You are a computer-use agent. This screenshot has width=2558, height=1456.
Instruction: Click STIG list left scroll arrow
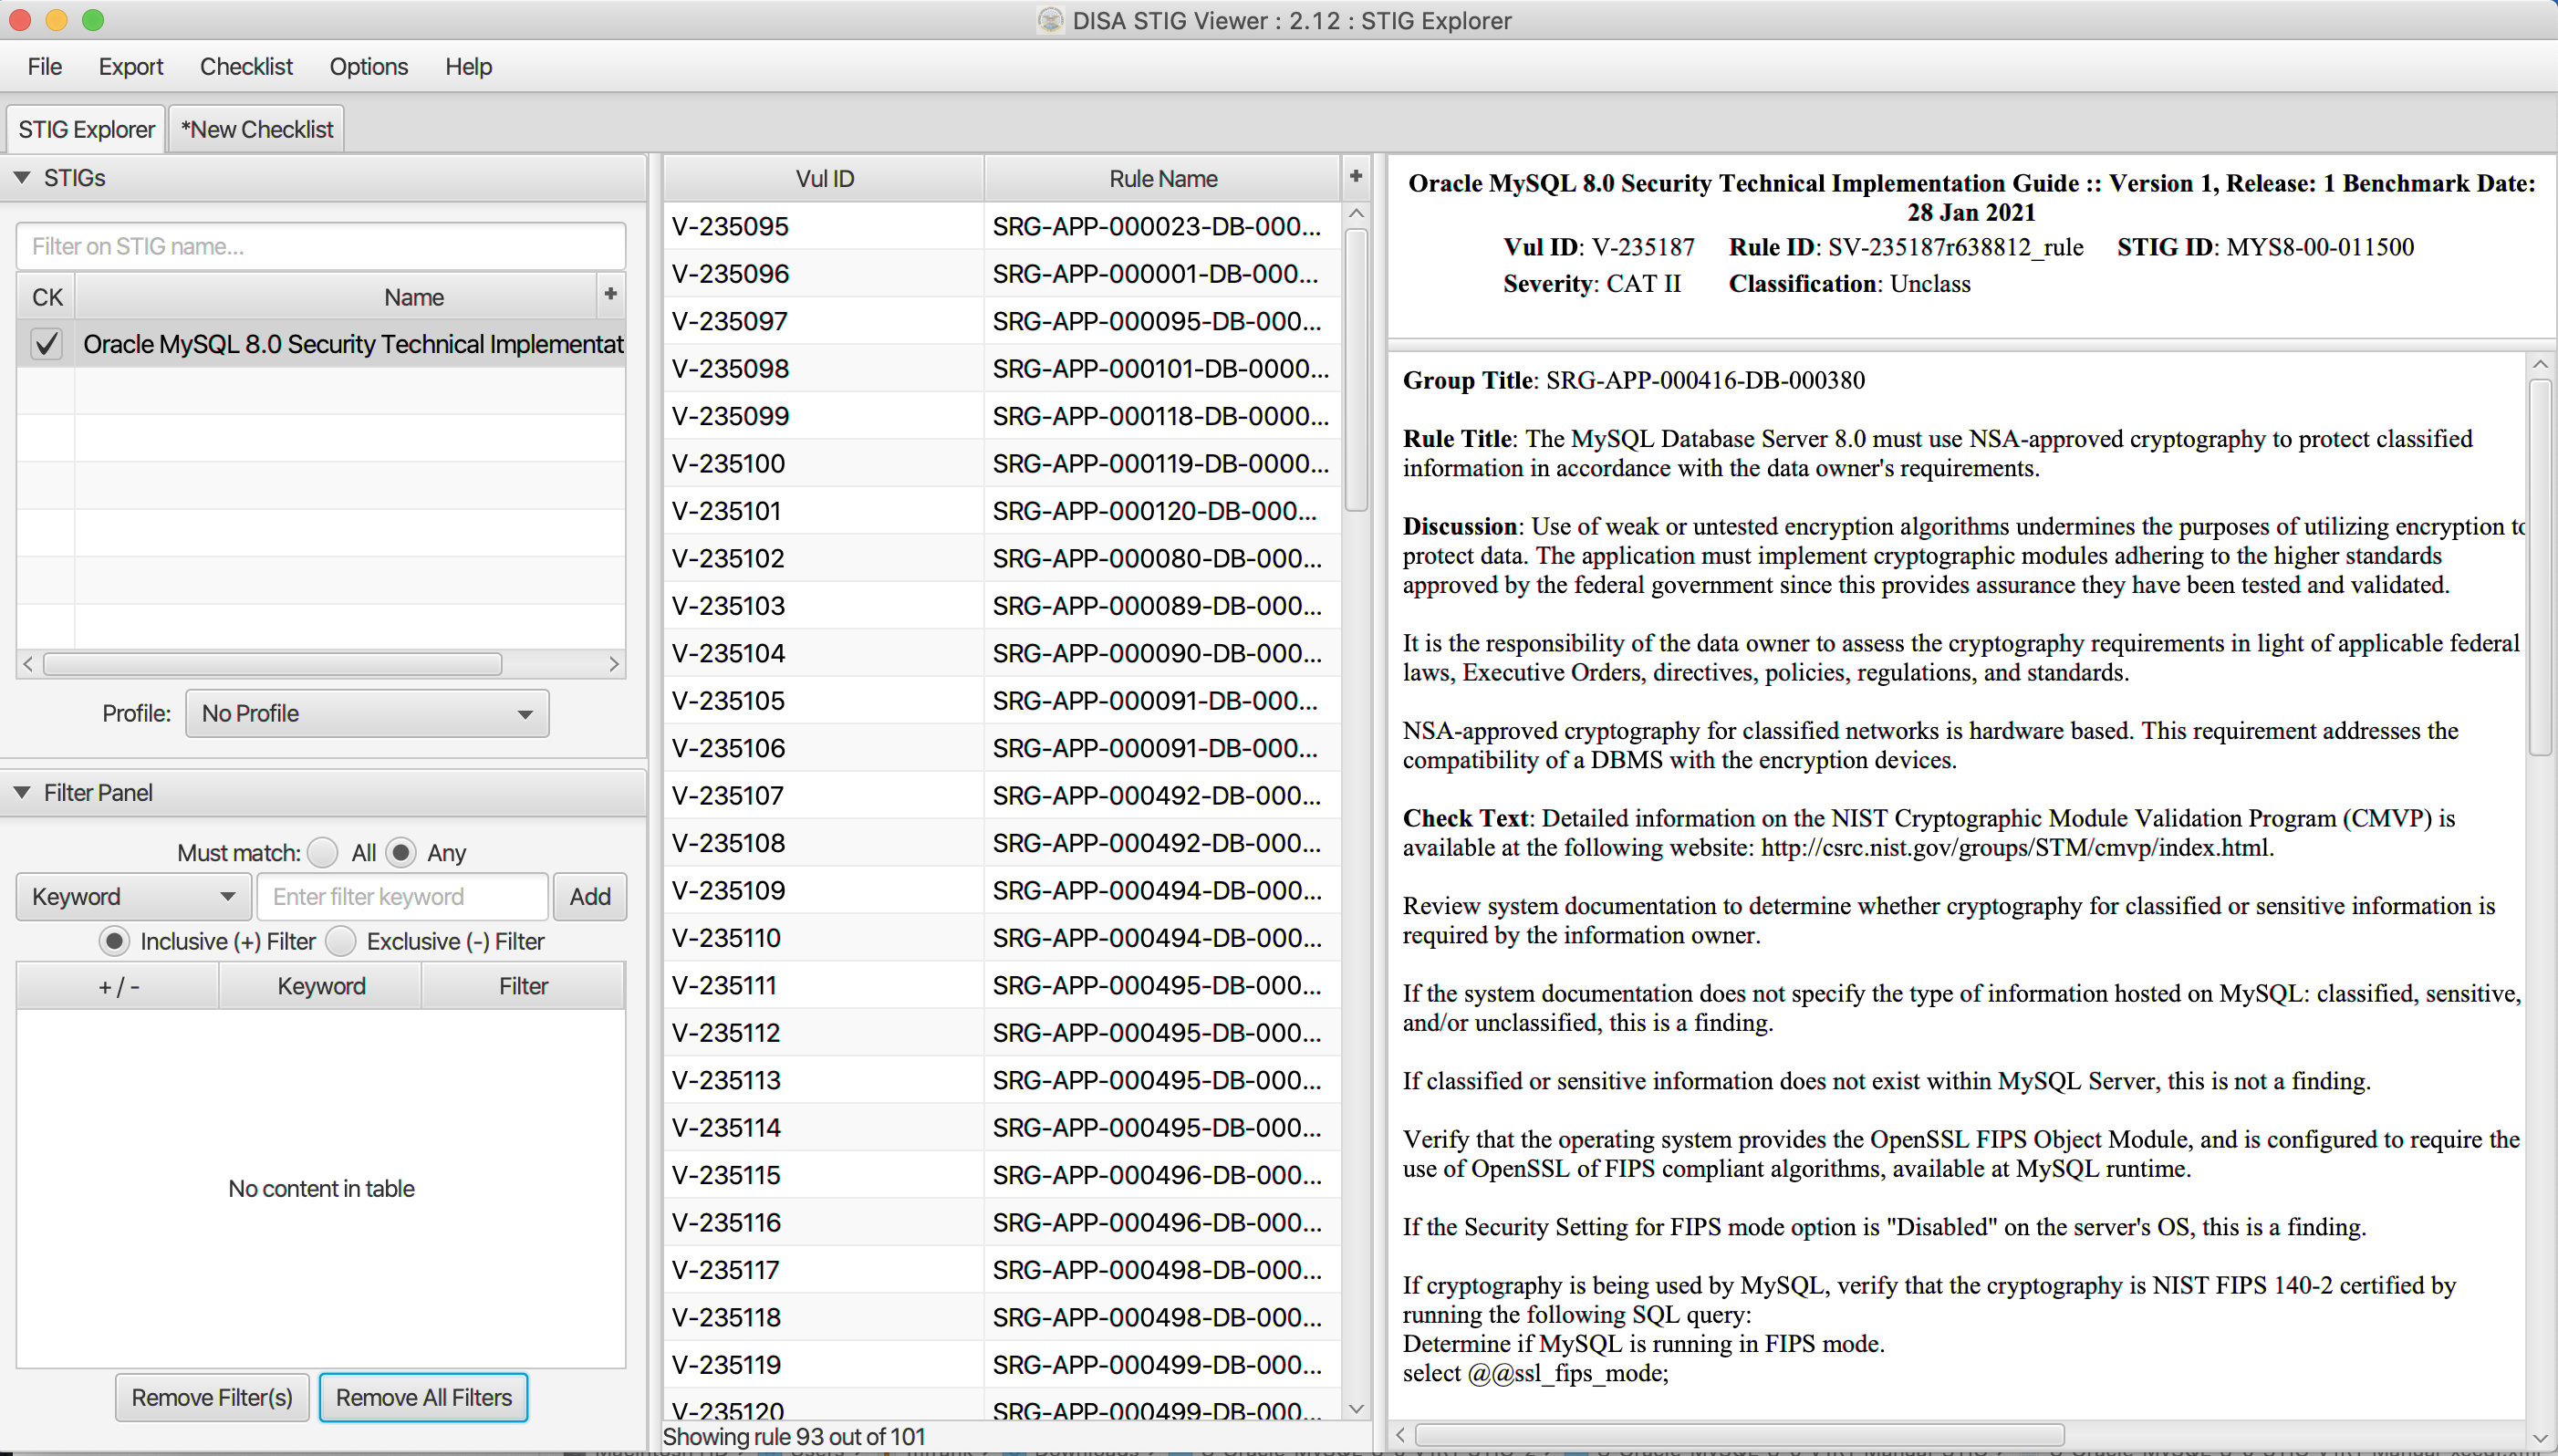tap(28, 664)
